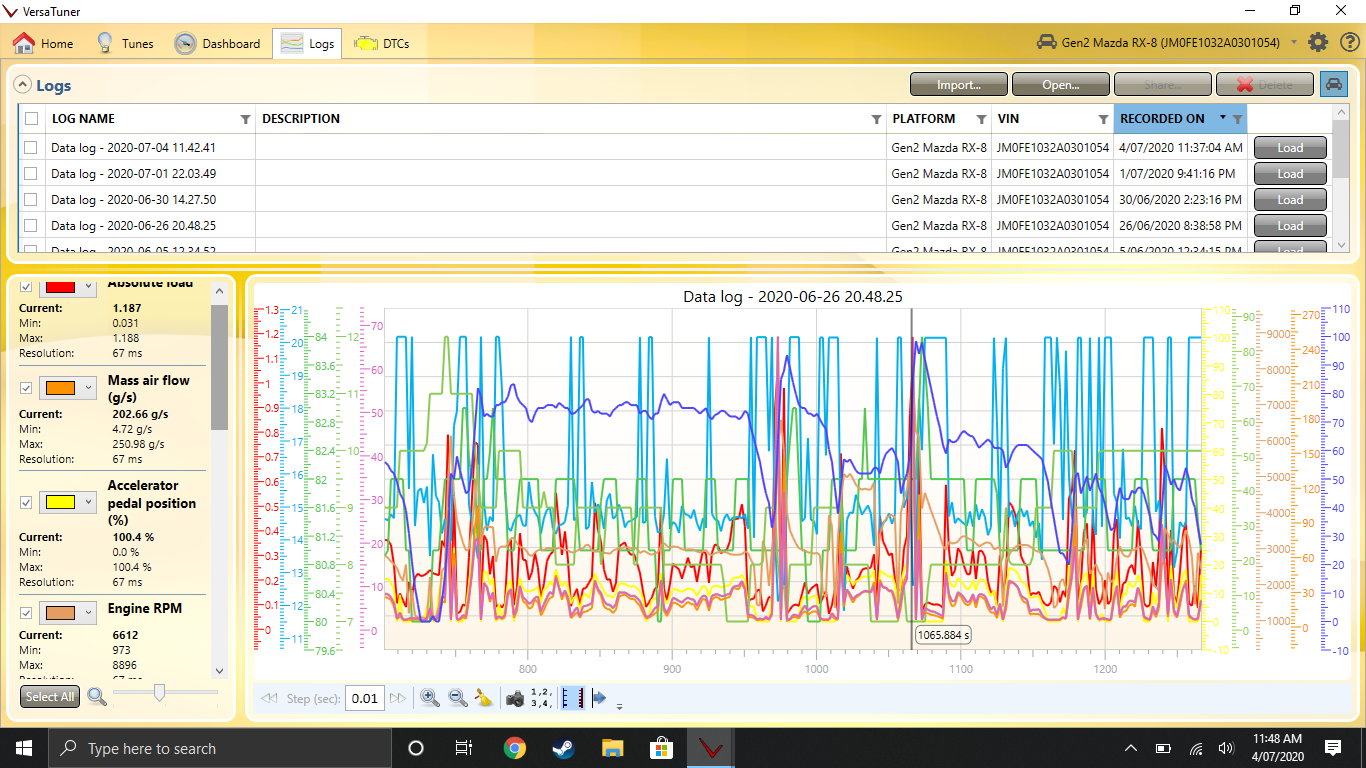Click the blue car filter button in Logs
The image size is (1366, 768).
point(1334,85)
